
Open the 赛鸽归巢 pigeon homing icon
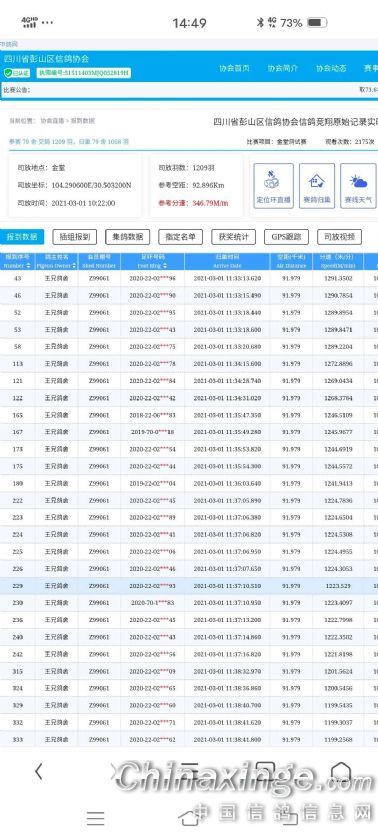[x=317, y=186]
